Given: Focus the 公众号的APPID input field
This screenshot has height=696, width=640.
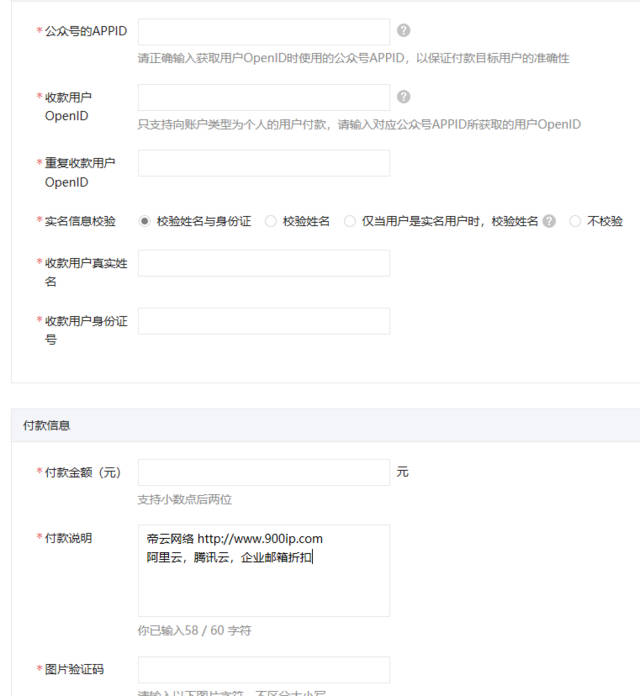Looking at the screenshot, I should pyautogui.click(x=264, y=32).
